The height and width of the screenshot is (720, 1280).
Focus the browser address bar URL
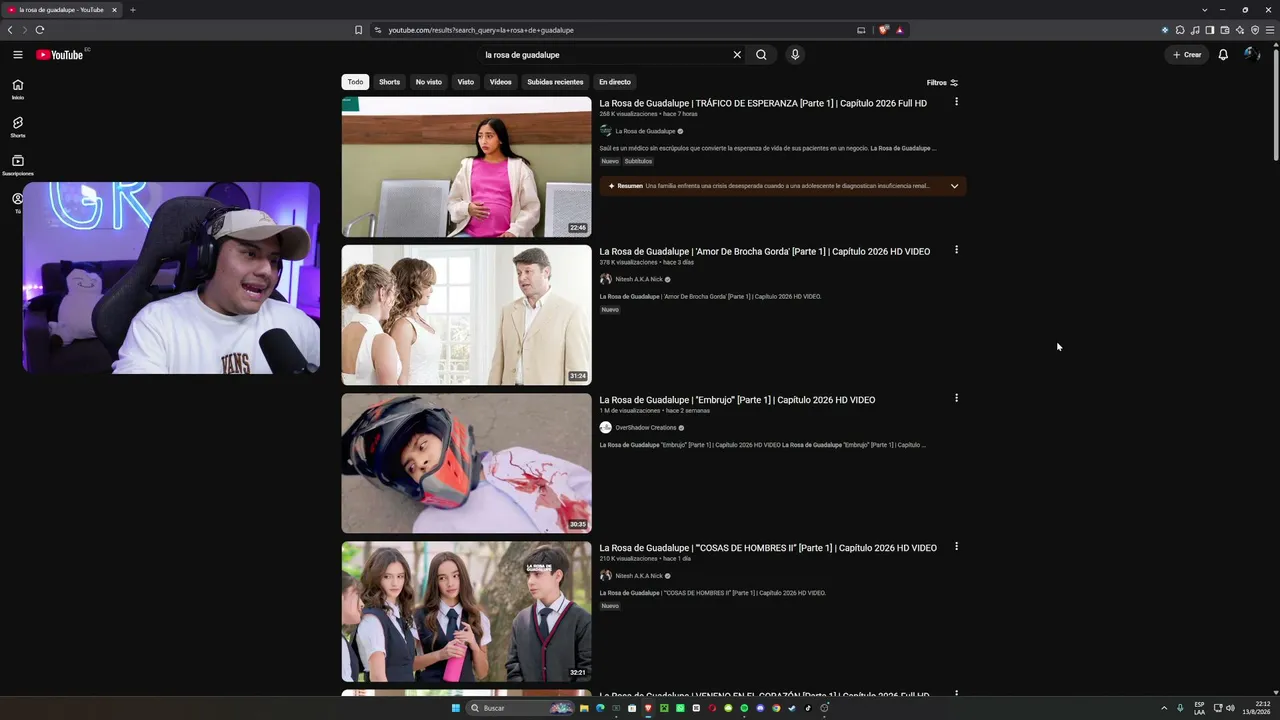click(x=481, y=30)
